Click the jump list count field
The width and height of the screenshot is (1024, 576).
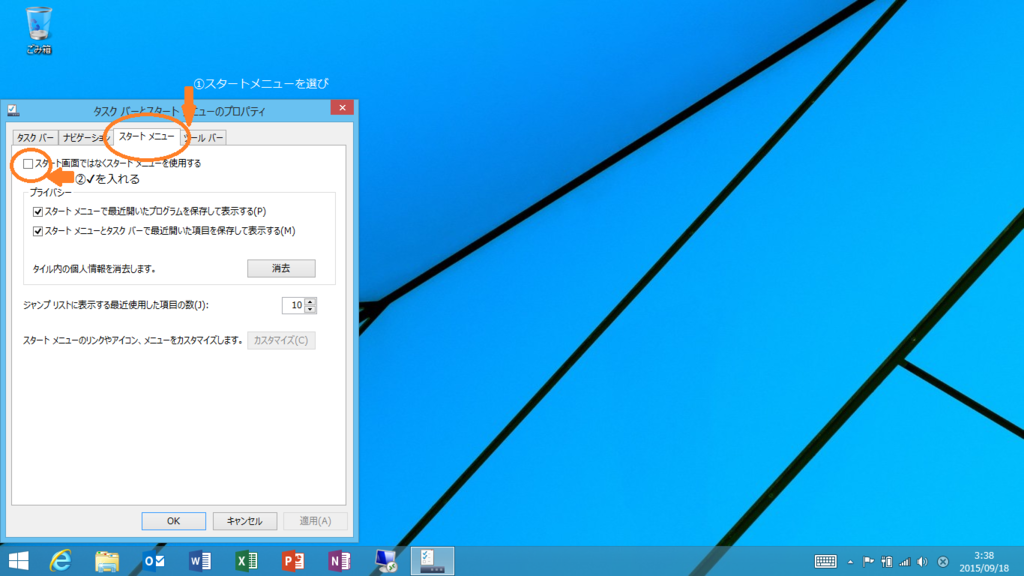[x=293, y=305]
